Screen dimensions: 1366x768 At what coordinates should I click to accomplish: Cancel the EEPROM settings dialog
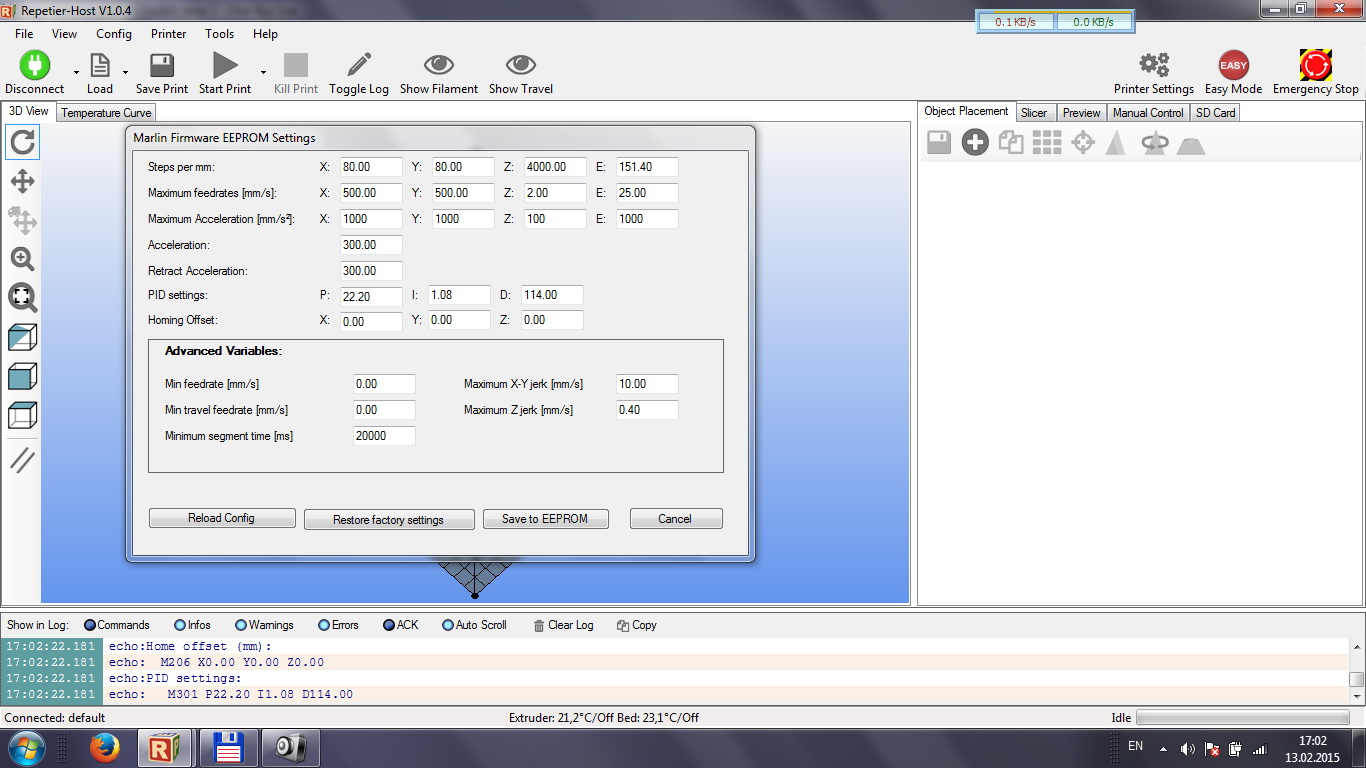click(x=675, y=519)
